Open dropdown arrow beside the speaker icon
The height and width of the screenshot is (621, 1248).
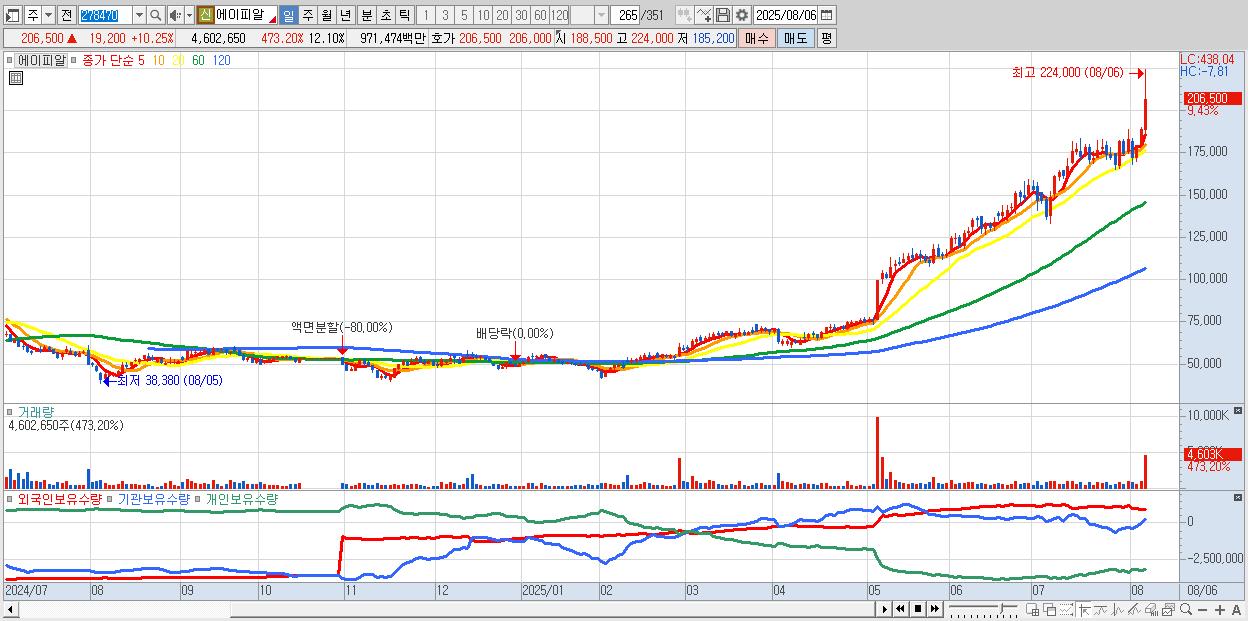coord(189,15)
